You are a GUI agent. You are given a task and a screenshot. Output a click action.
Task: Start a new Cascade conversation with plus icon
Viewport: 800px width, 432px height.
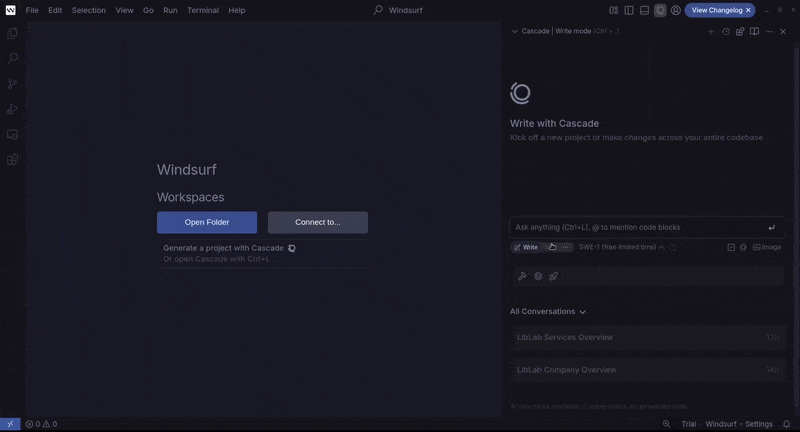[711, 31]
